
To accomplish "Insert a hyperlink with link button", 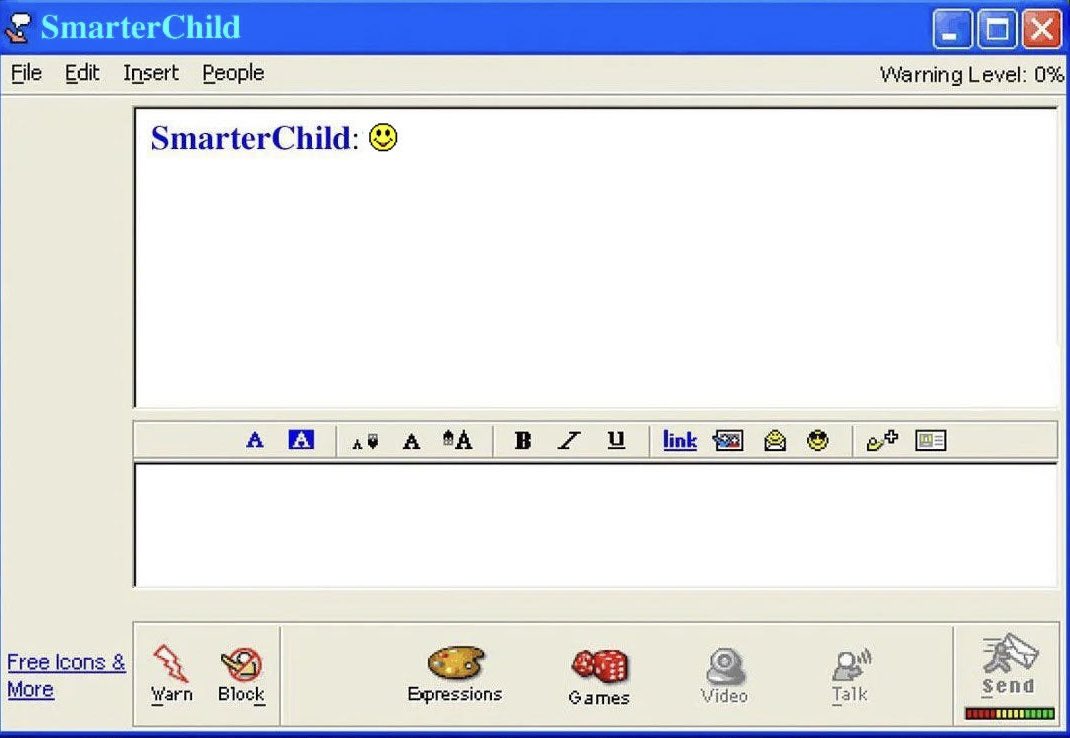I will [x=680, y=440].
